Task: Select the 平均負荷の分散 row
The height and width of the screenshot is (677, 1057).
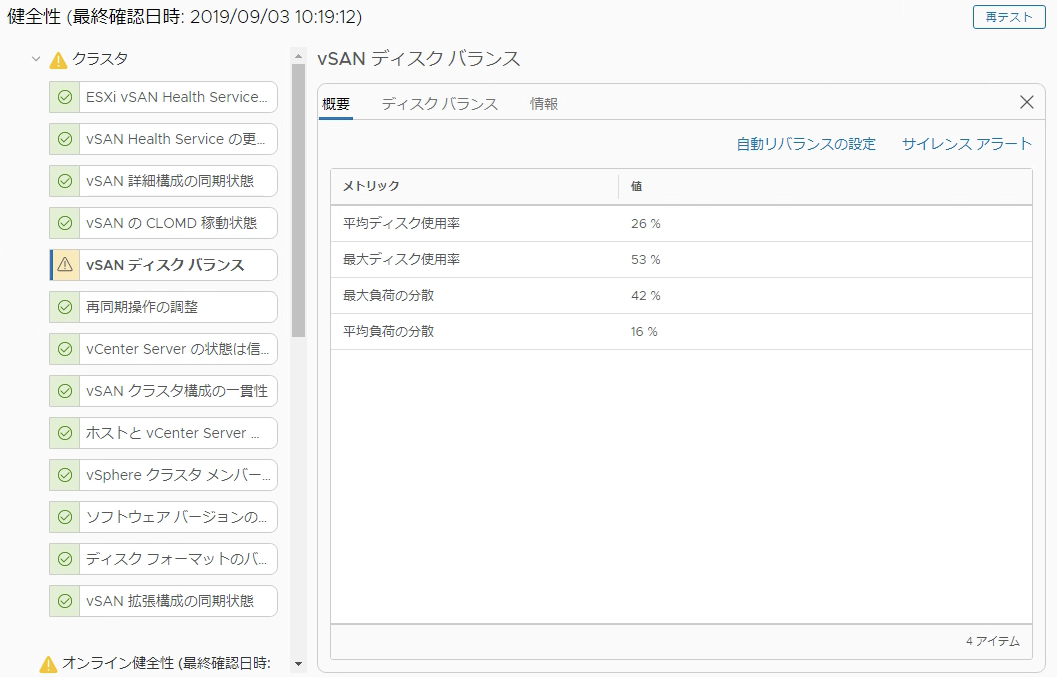Action: (682, 331)
